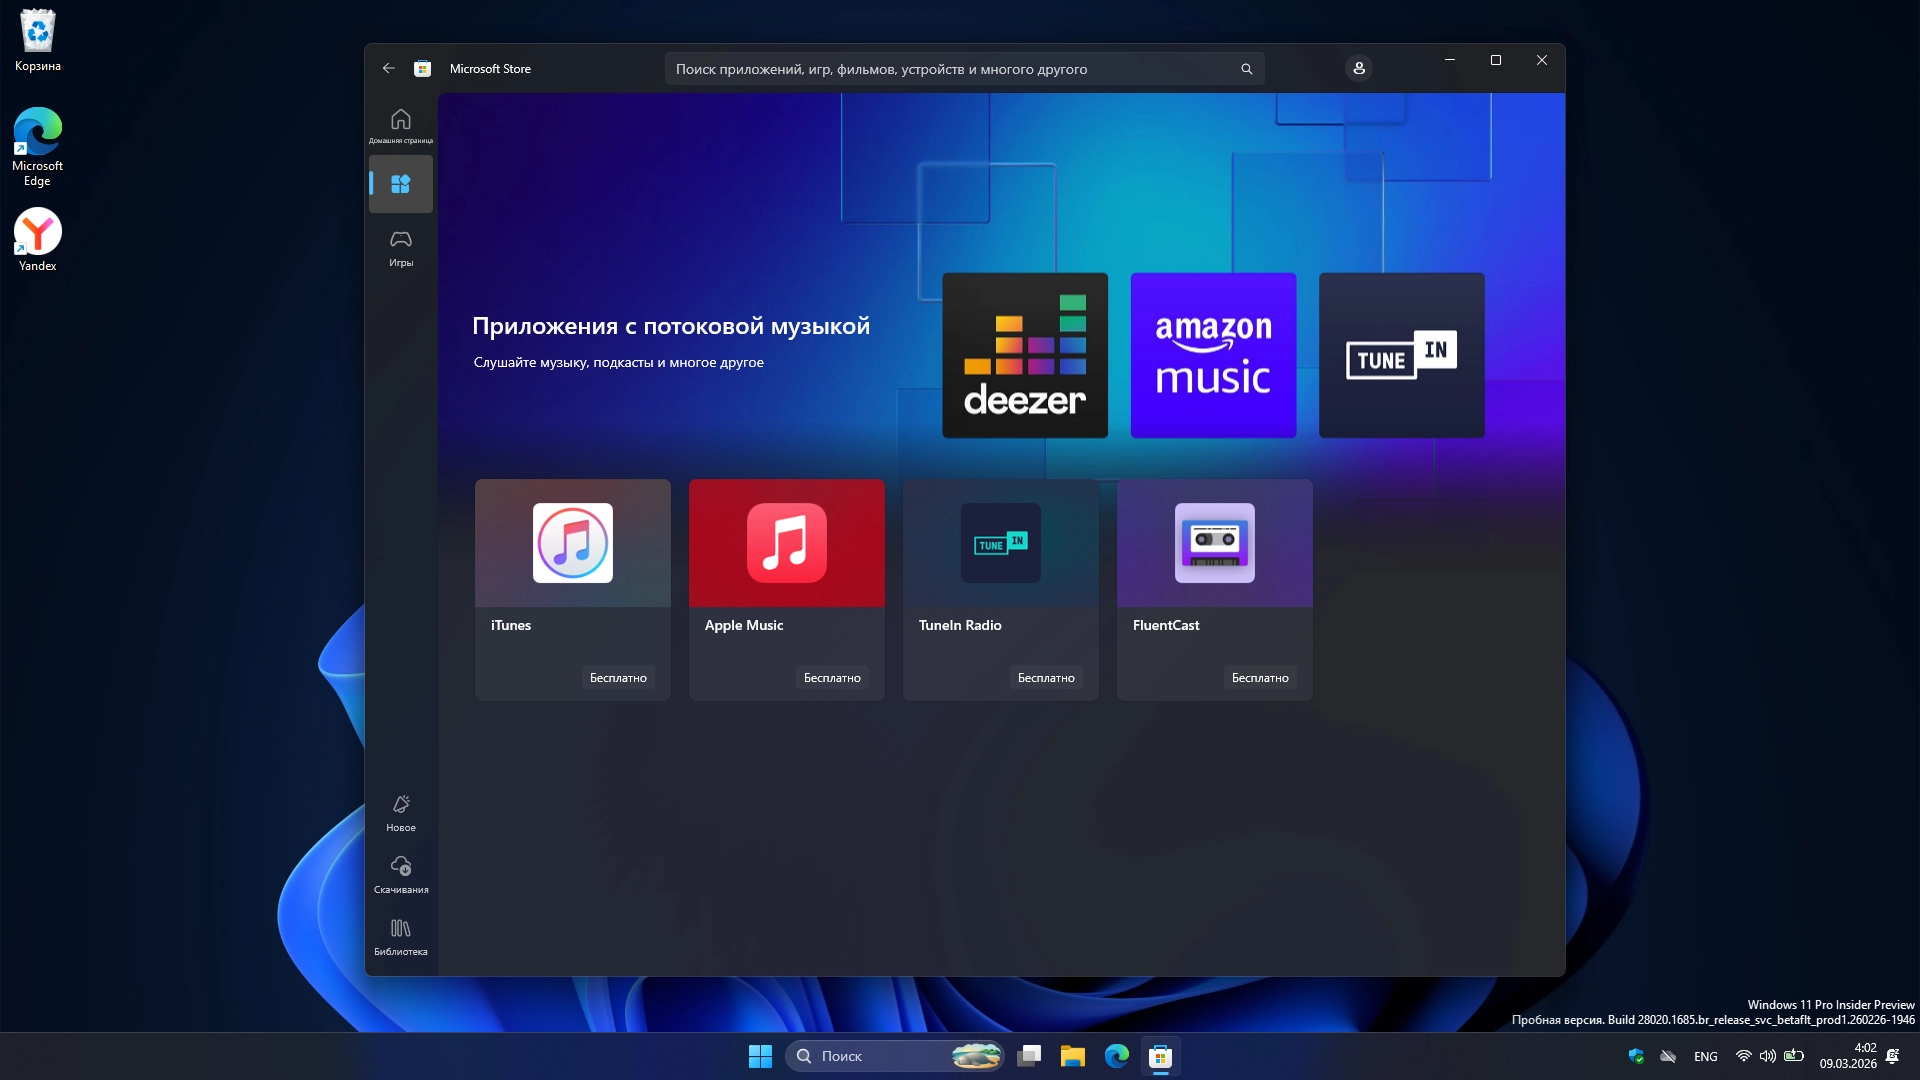
Task: Open the Библиотека library section
Action: pyautogui.click(x=400, y=936)
